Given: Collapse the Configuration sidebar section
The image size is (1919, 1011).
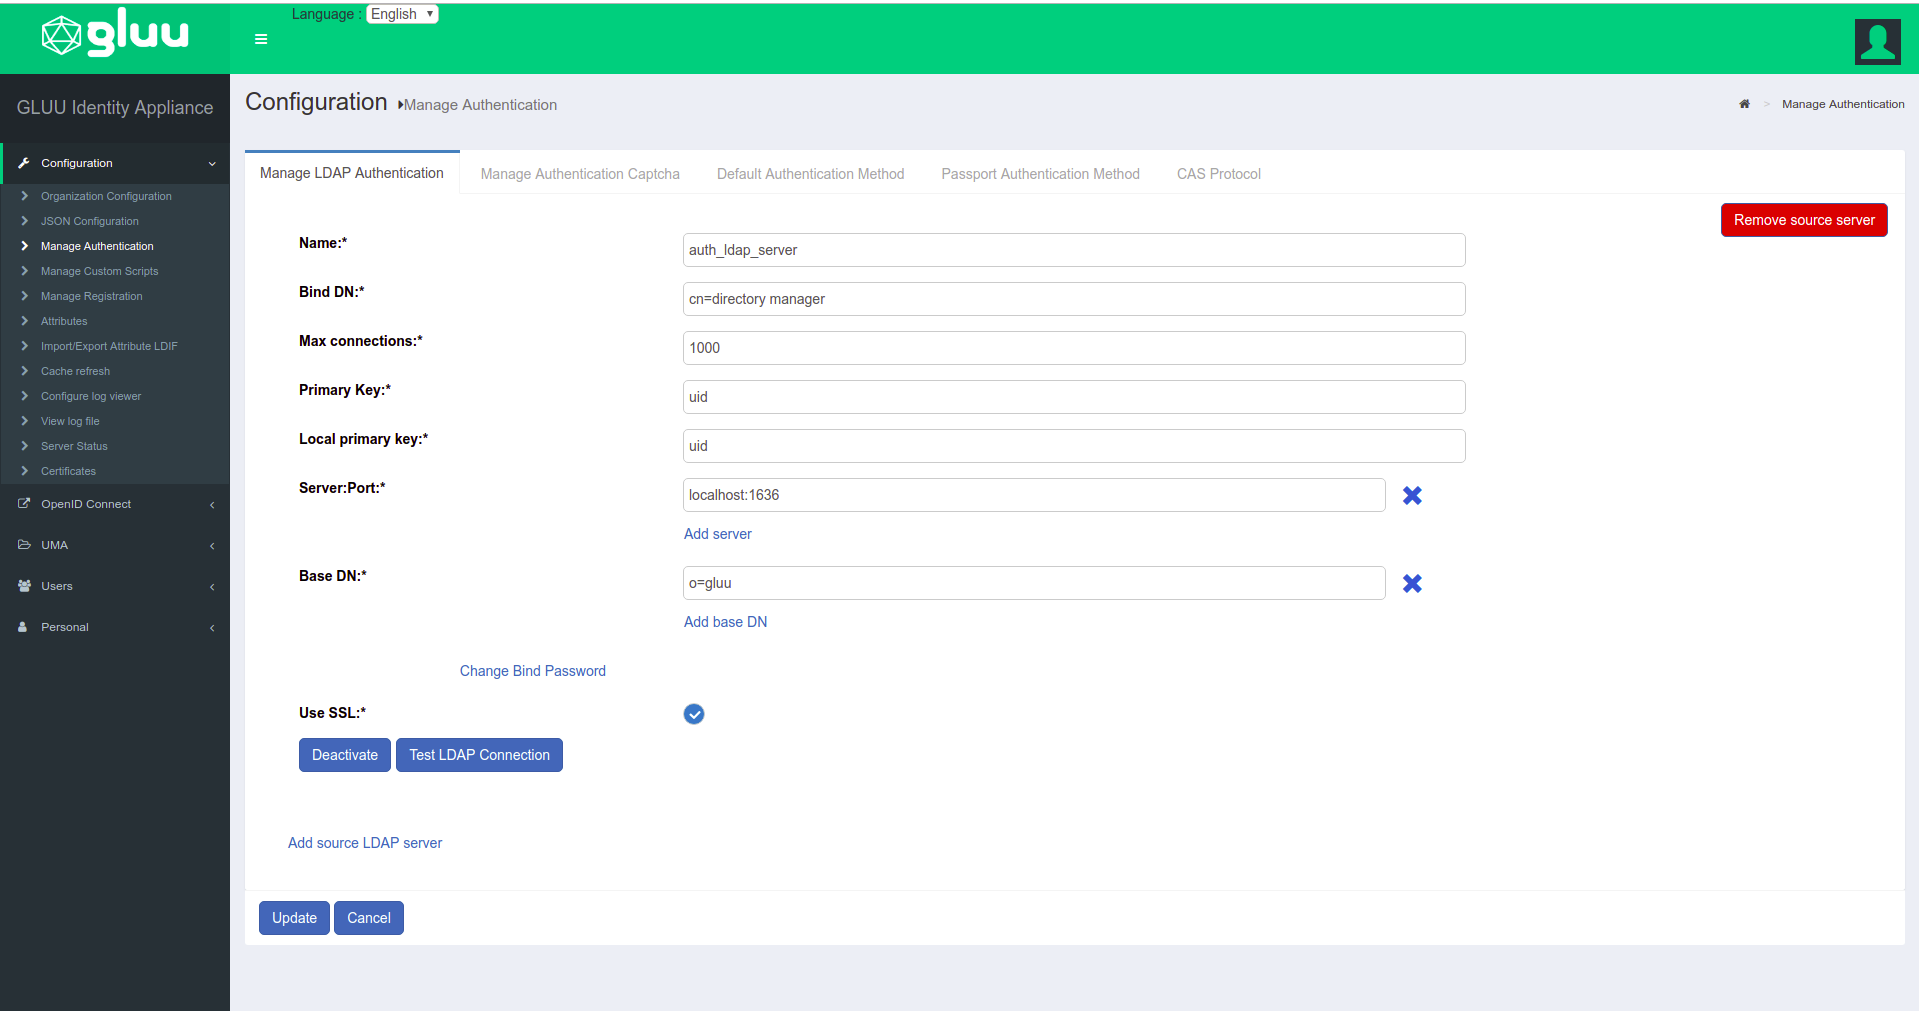Looking at the screenshot, I should pos(211,163).
